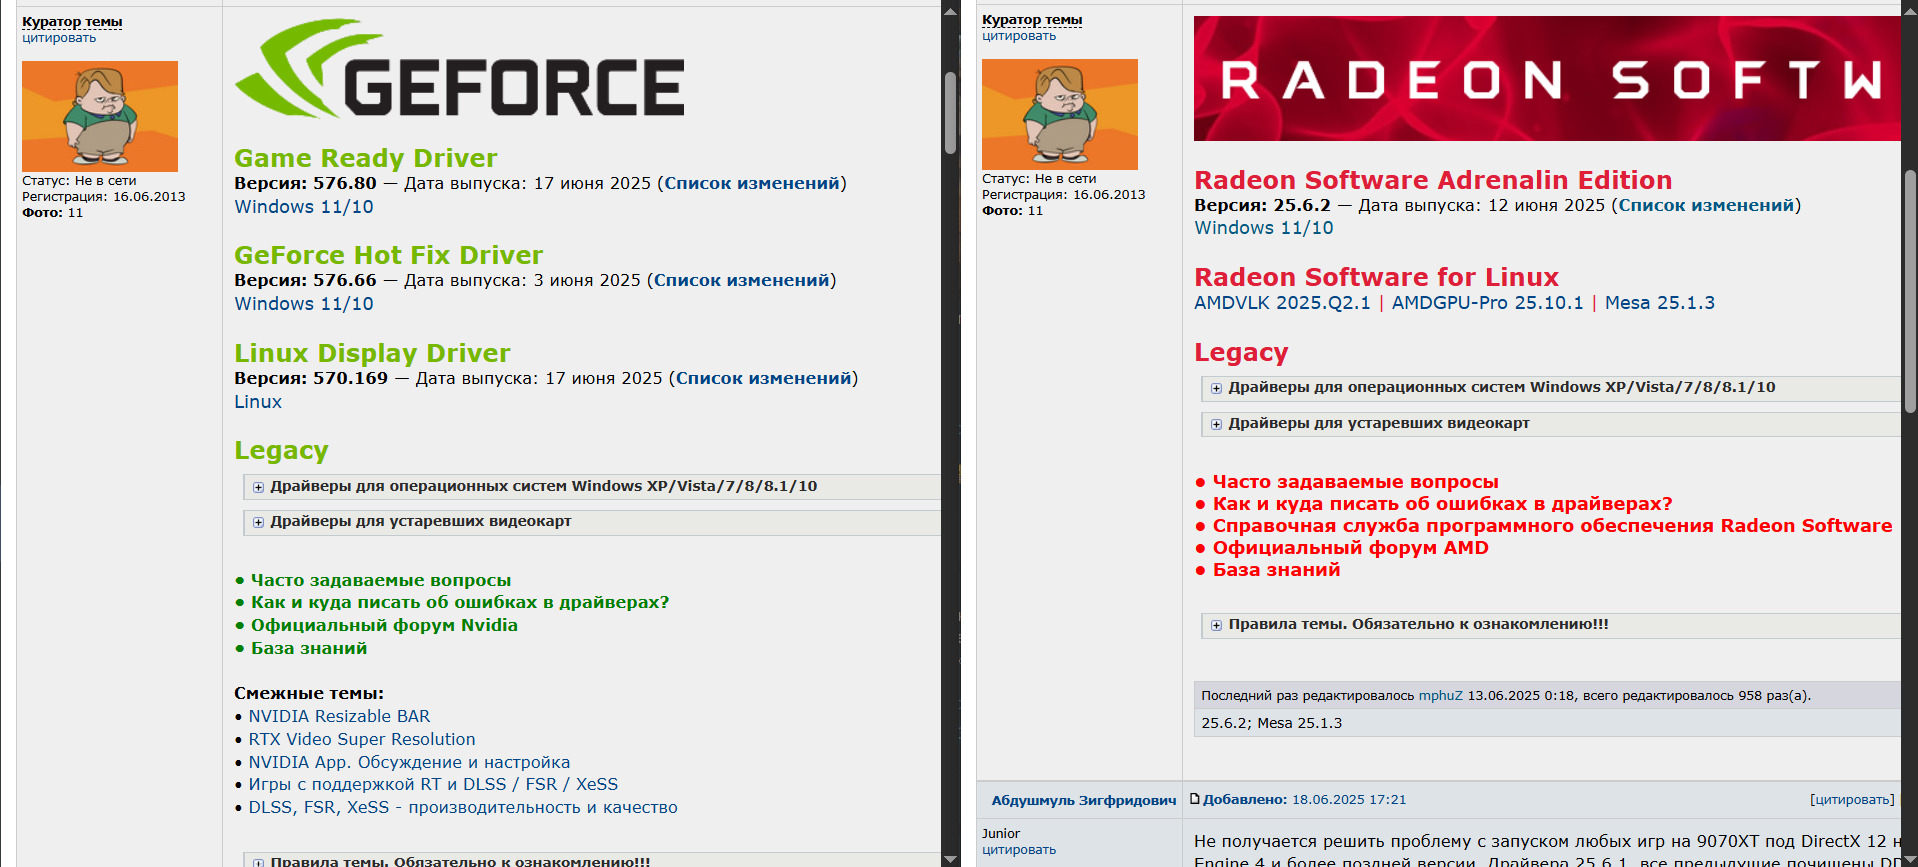Open mphuZ profile link in the edit note

tap(1441, 696)
